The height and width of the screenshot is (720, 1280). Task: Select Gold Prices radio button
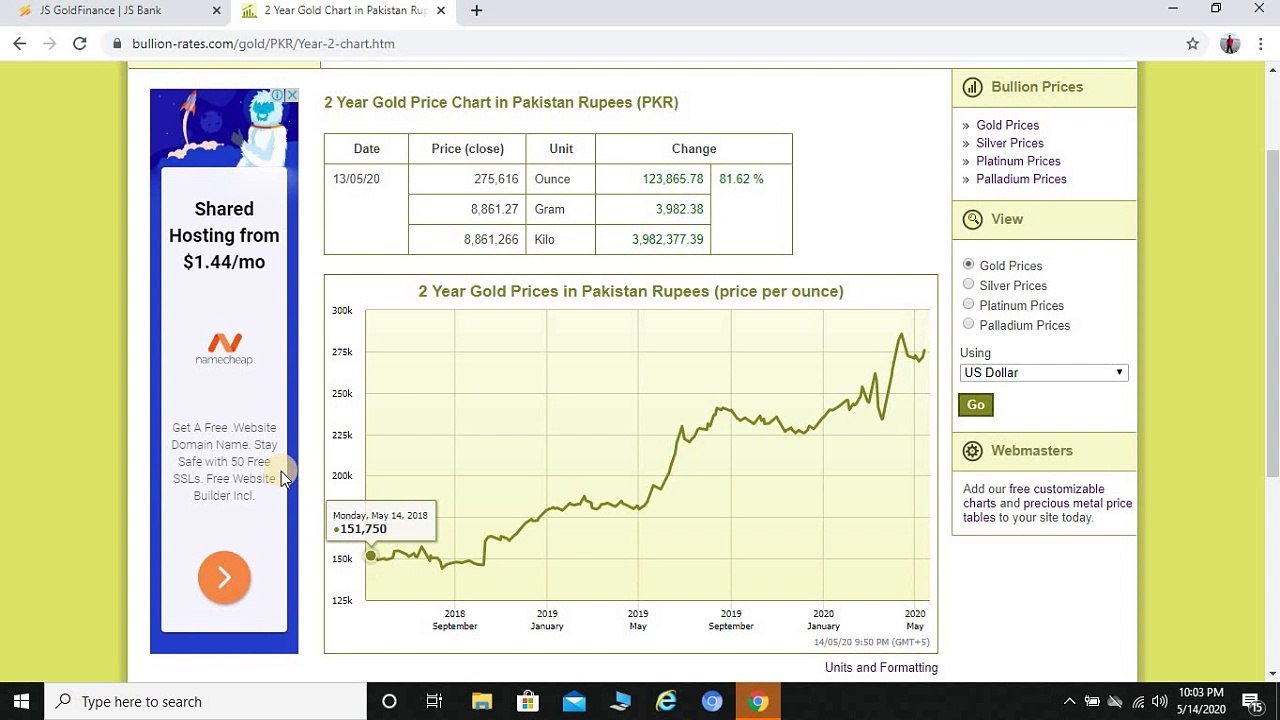tap(968, 265)
